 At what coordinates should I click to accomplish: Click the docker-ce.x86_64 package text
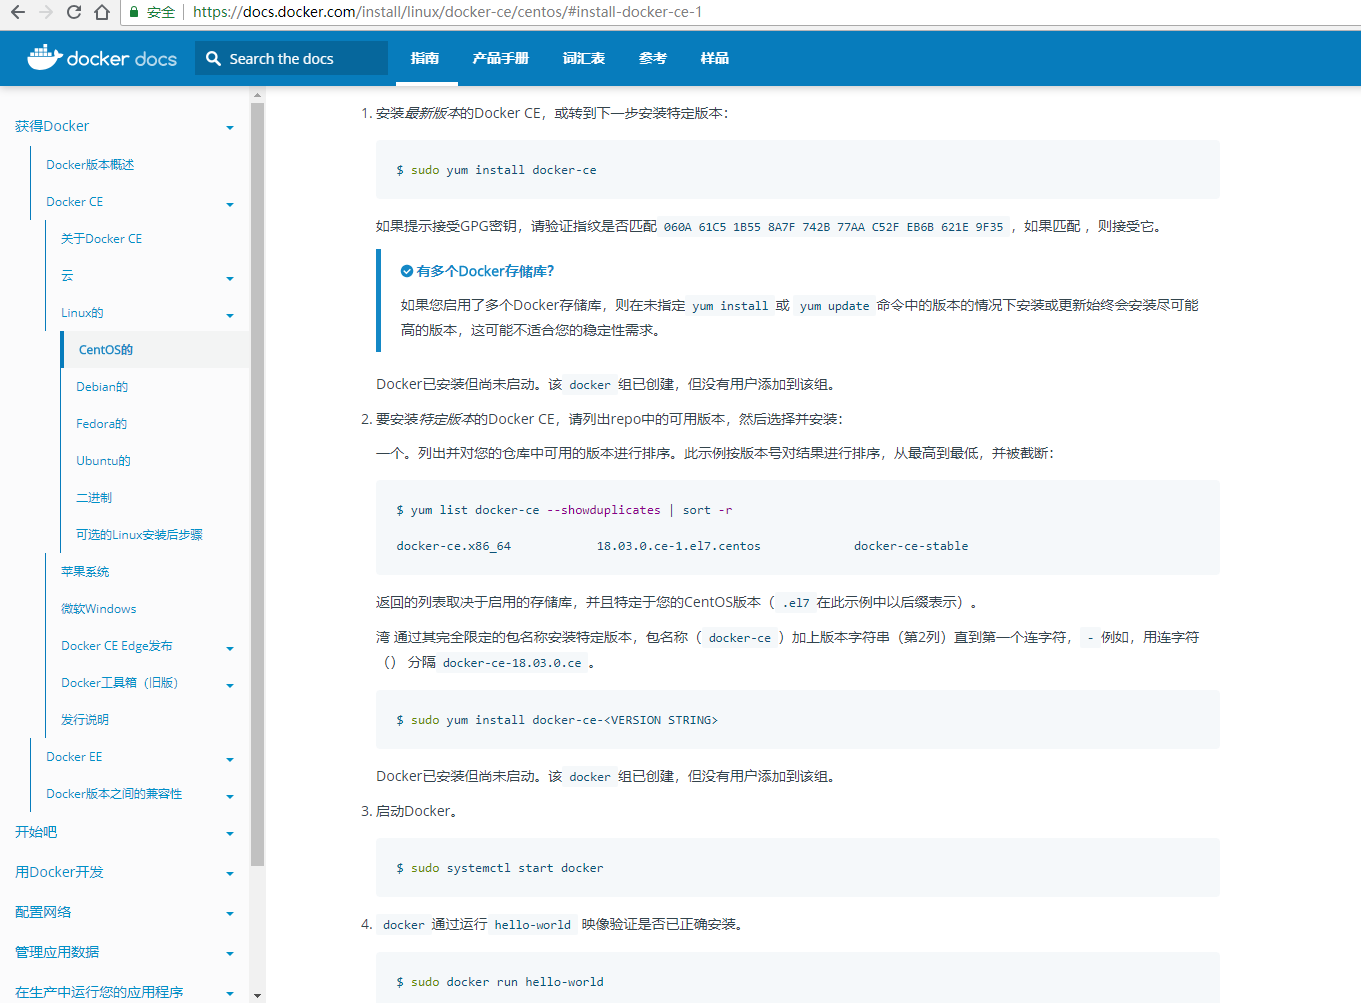coord(453,546)
